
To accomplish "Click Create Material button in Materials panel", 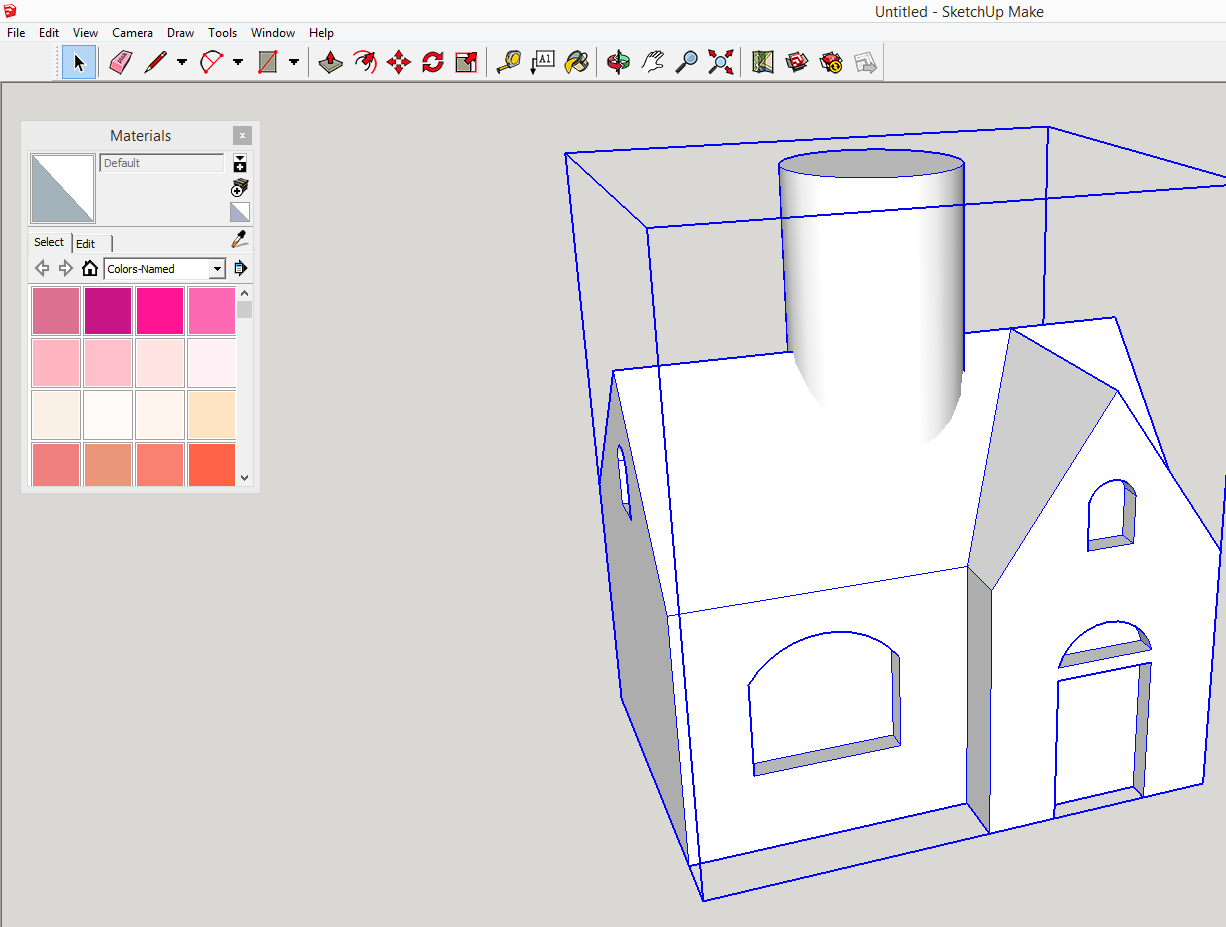I will pos(240,188).
